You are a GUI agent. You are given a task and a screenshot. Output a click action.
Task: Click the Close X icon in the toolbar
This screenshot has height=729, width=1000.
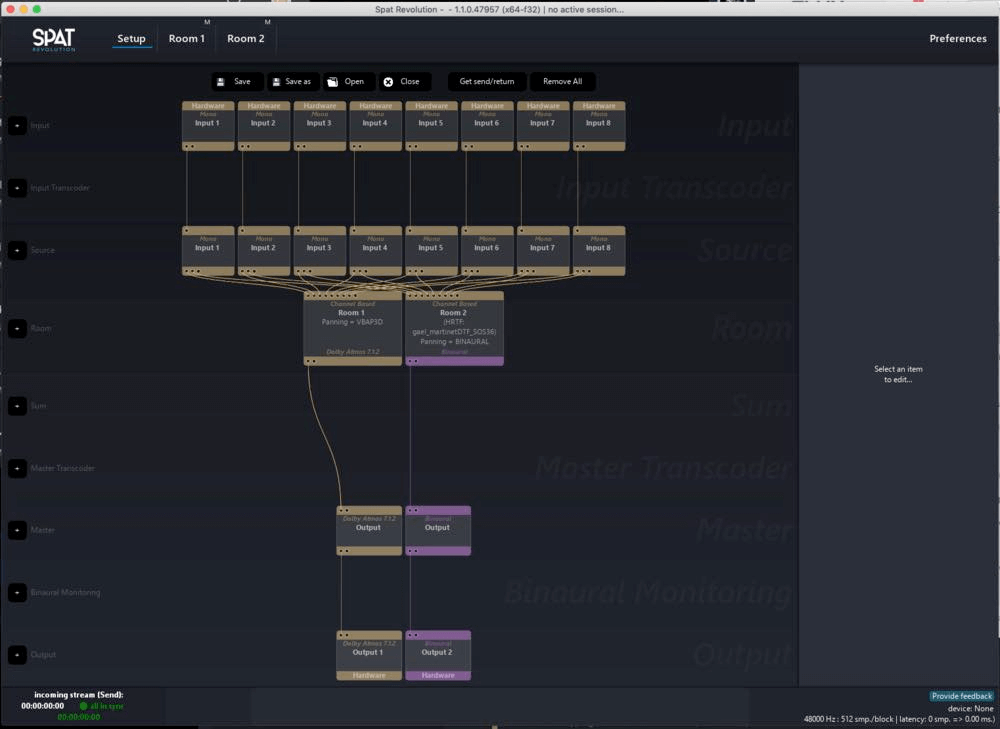click(x=388, y=82)
